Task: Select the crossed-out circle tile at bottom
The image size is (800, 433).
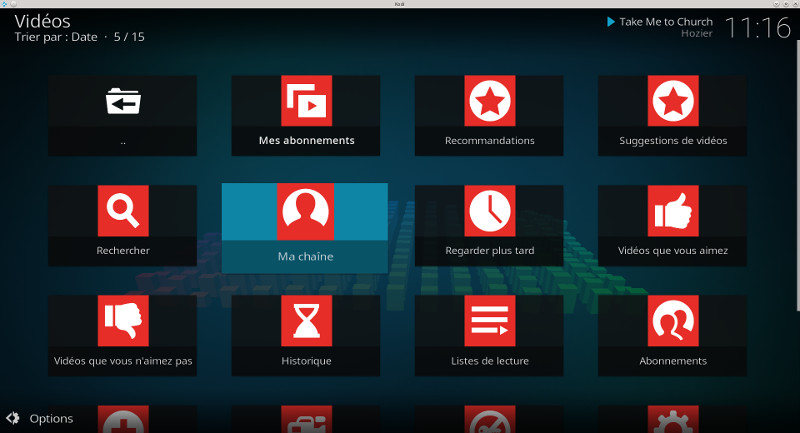Action: (x=489, y=420)
